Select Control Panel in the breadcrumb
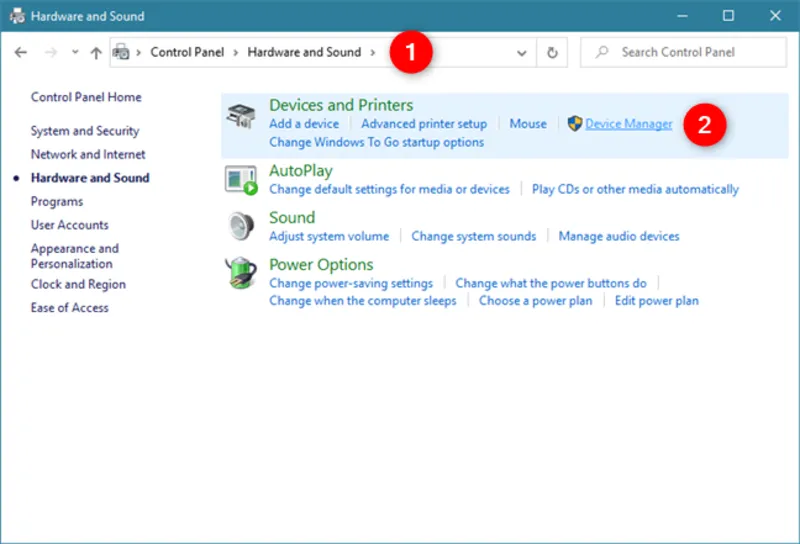 [187, 52]
